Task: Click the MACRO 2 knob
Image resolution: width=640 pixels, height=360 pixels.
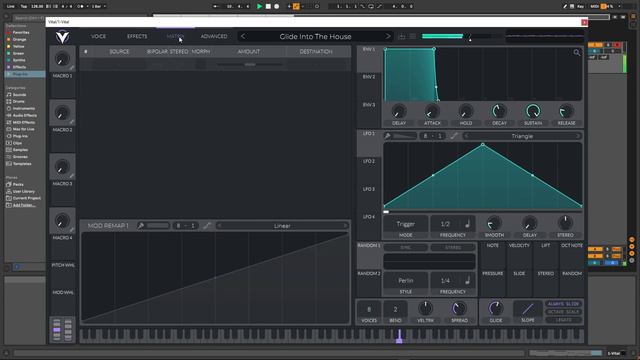Action: 62,113
